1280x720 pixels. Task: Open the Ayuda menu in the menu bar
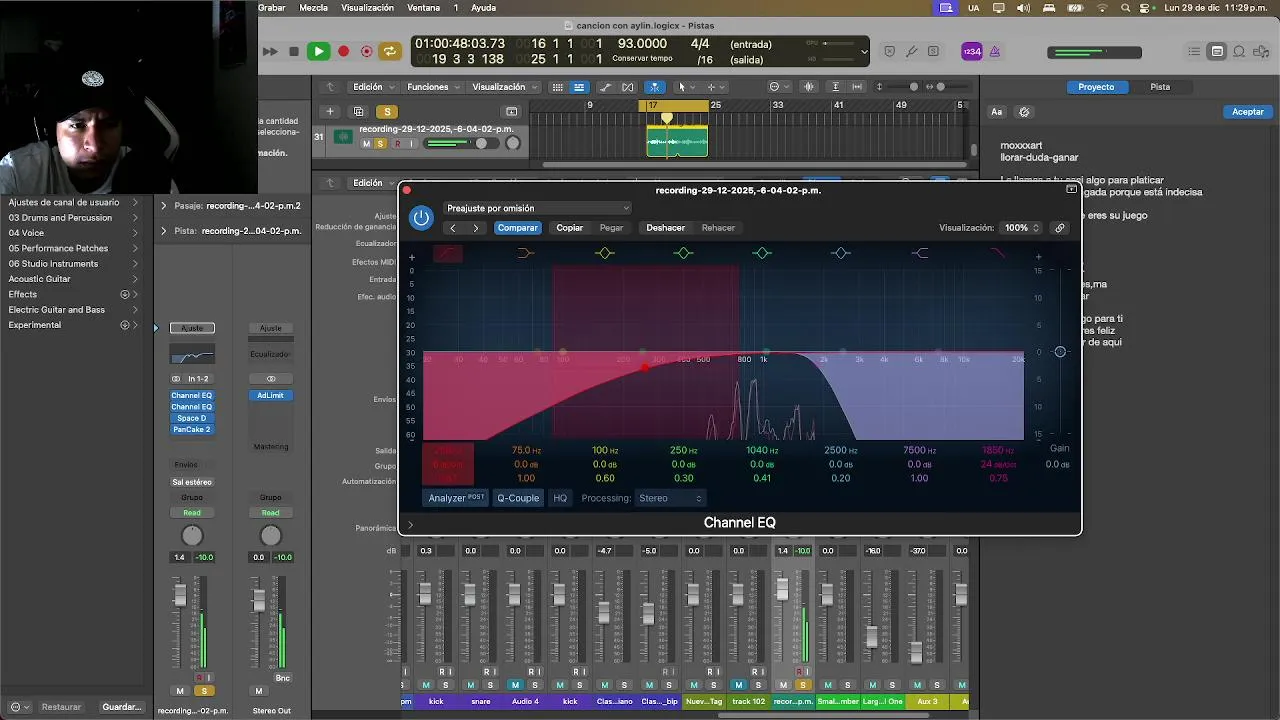[x=483, y=8]
